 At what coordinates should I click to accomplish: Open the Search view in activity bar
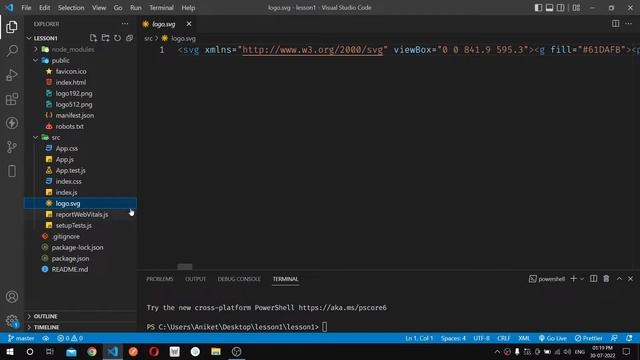click(x=12, y=51)
